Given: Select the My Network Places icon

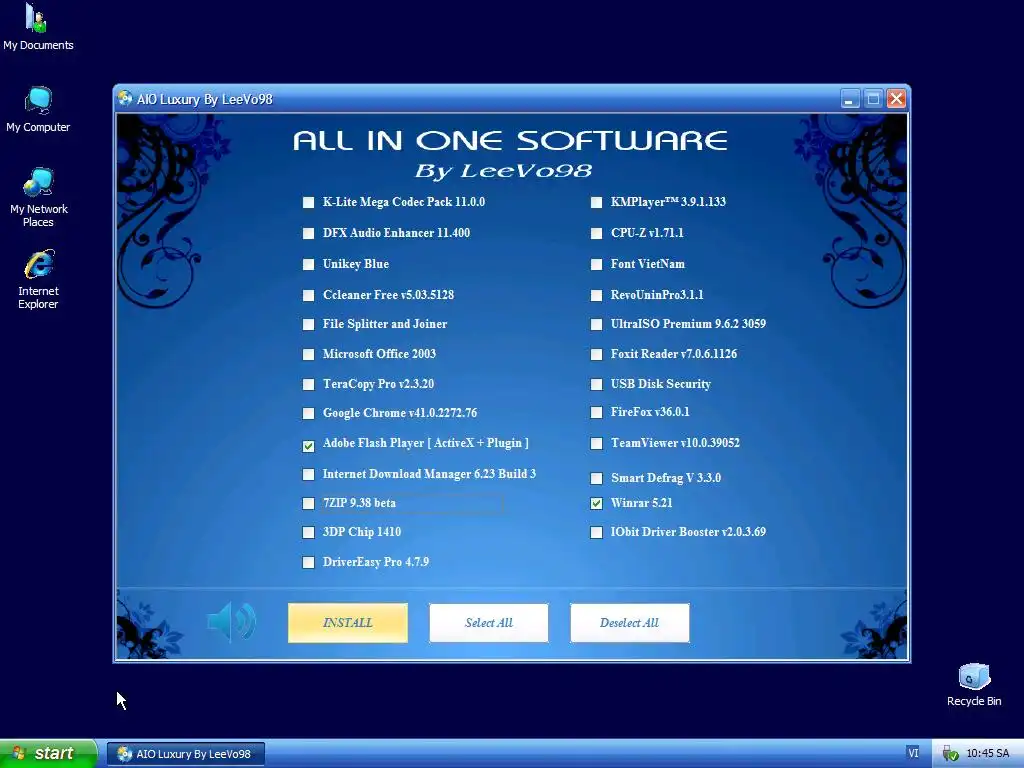Looking at the screenshot, I should coord(39,197).
